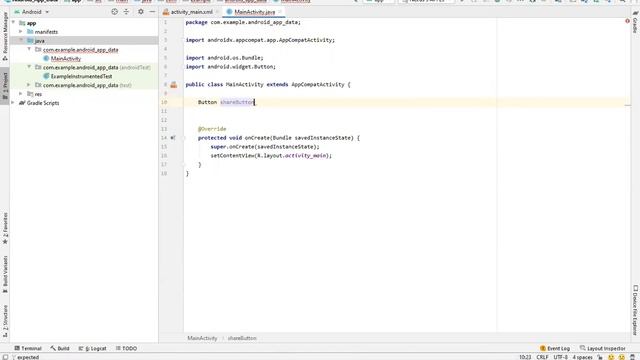This screenshot has width=640, height=360.
Task: Expand the manifests folder
Action: pyautogui.click(x=21, y=31)
